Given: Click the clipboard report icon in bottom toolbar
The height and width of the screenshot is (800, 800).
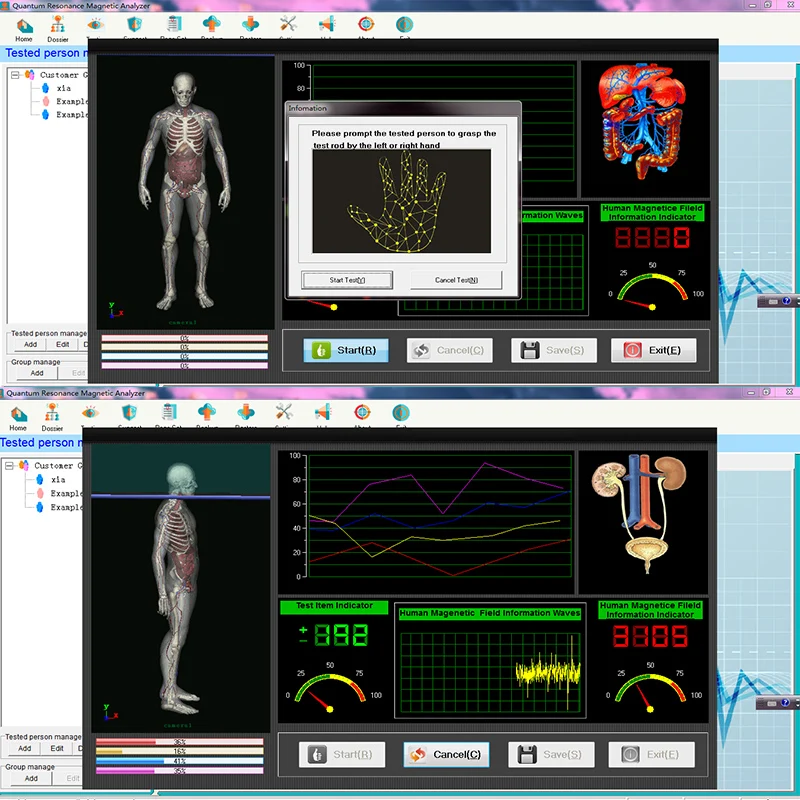Looking at the screenshot, I should click(x=168, y=414).
